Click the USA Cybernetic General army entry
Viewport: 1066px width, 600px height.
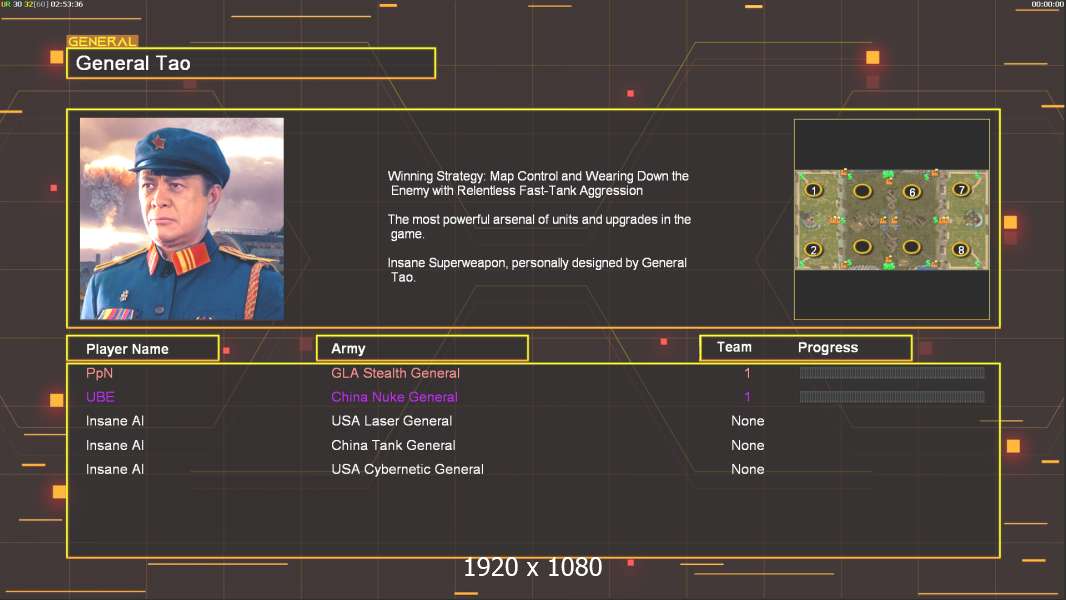tap(407, 470)
